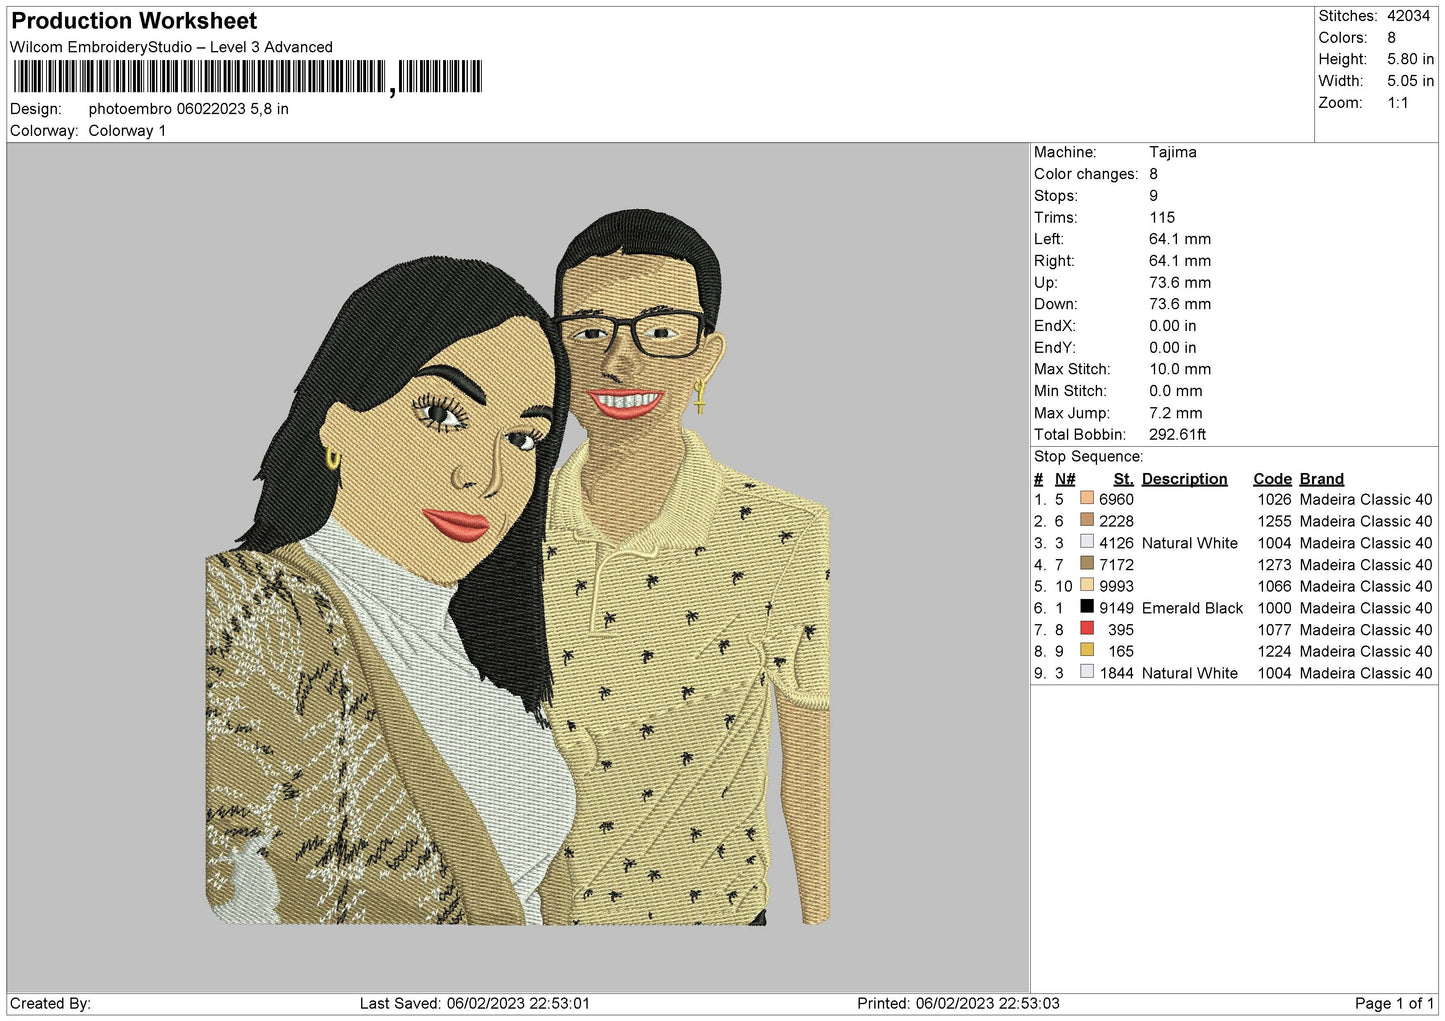Click 'Wilcom EmbroideryStudio – Level 3 Advanced'
Image resolution: width=1445 pixels, height=1021 pixels.
pos(171,47)
